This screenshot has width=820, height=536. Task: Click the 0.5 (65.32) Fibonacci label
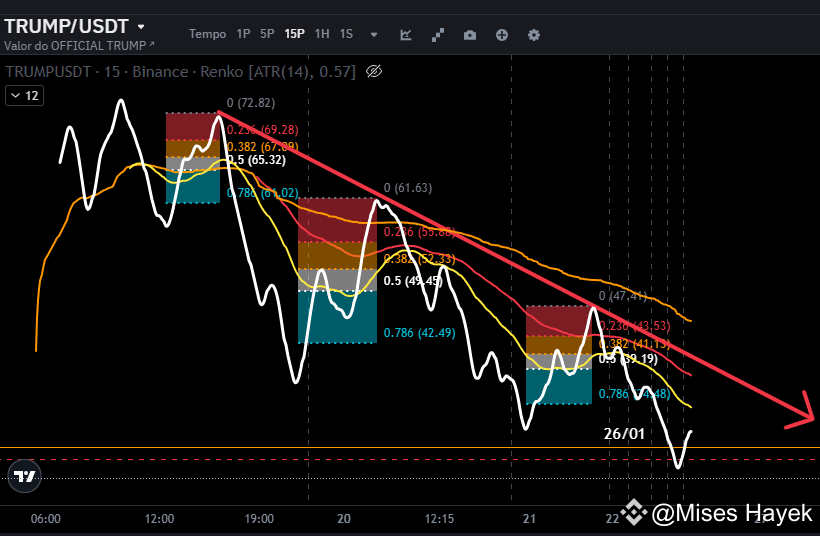point(257,160)
